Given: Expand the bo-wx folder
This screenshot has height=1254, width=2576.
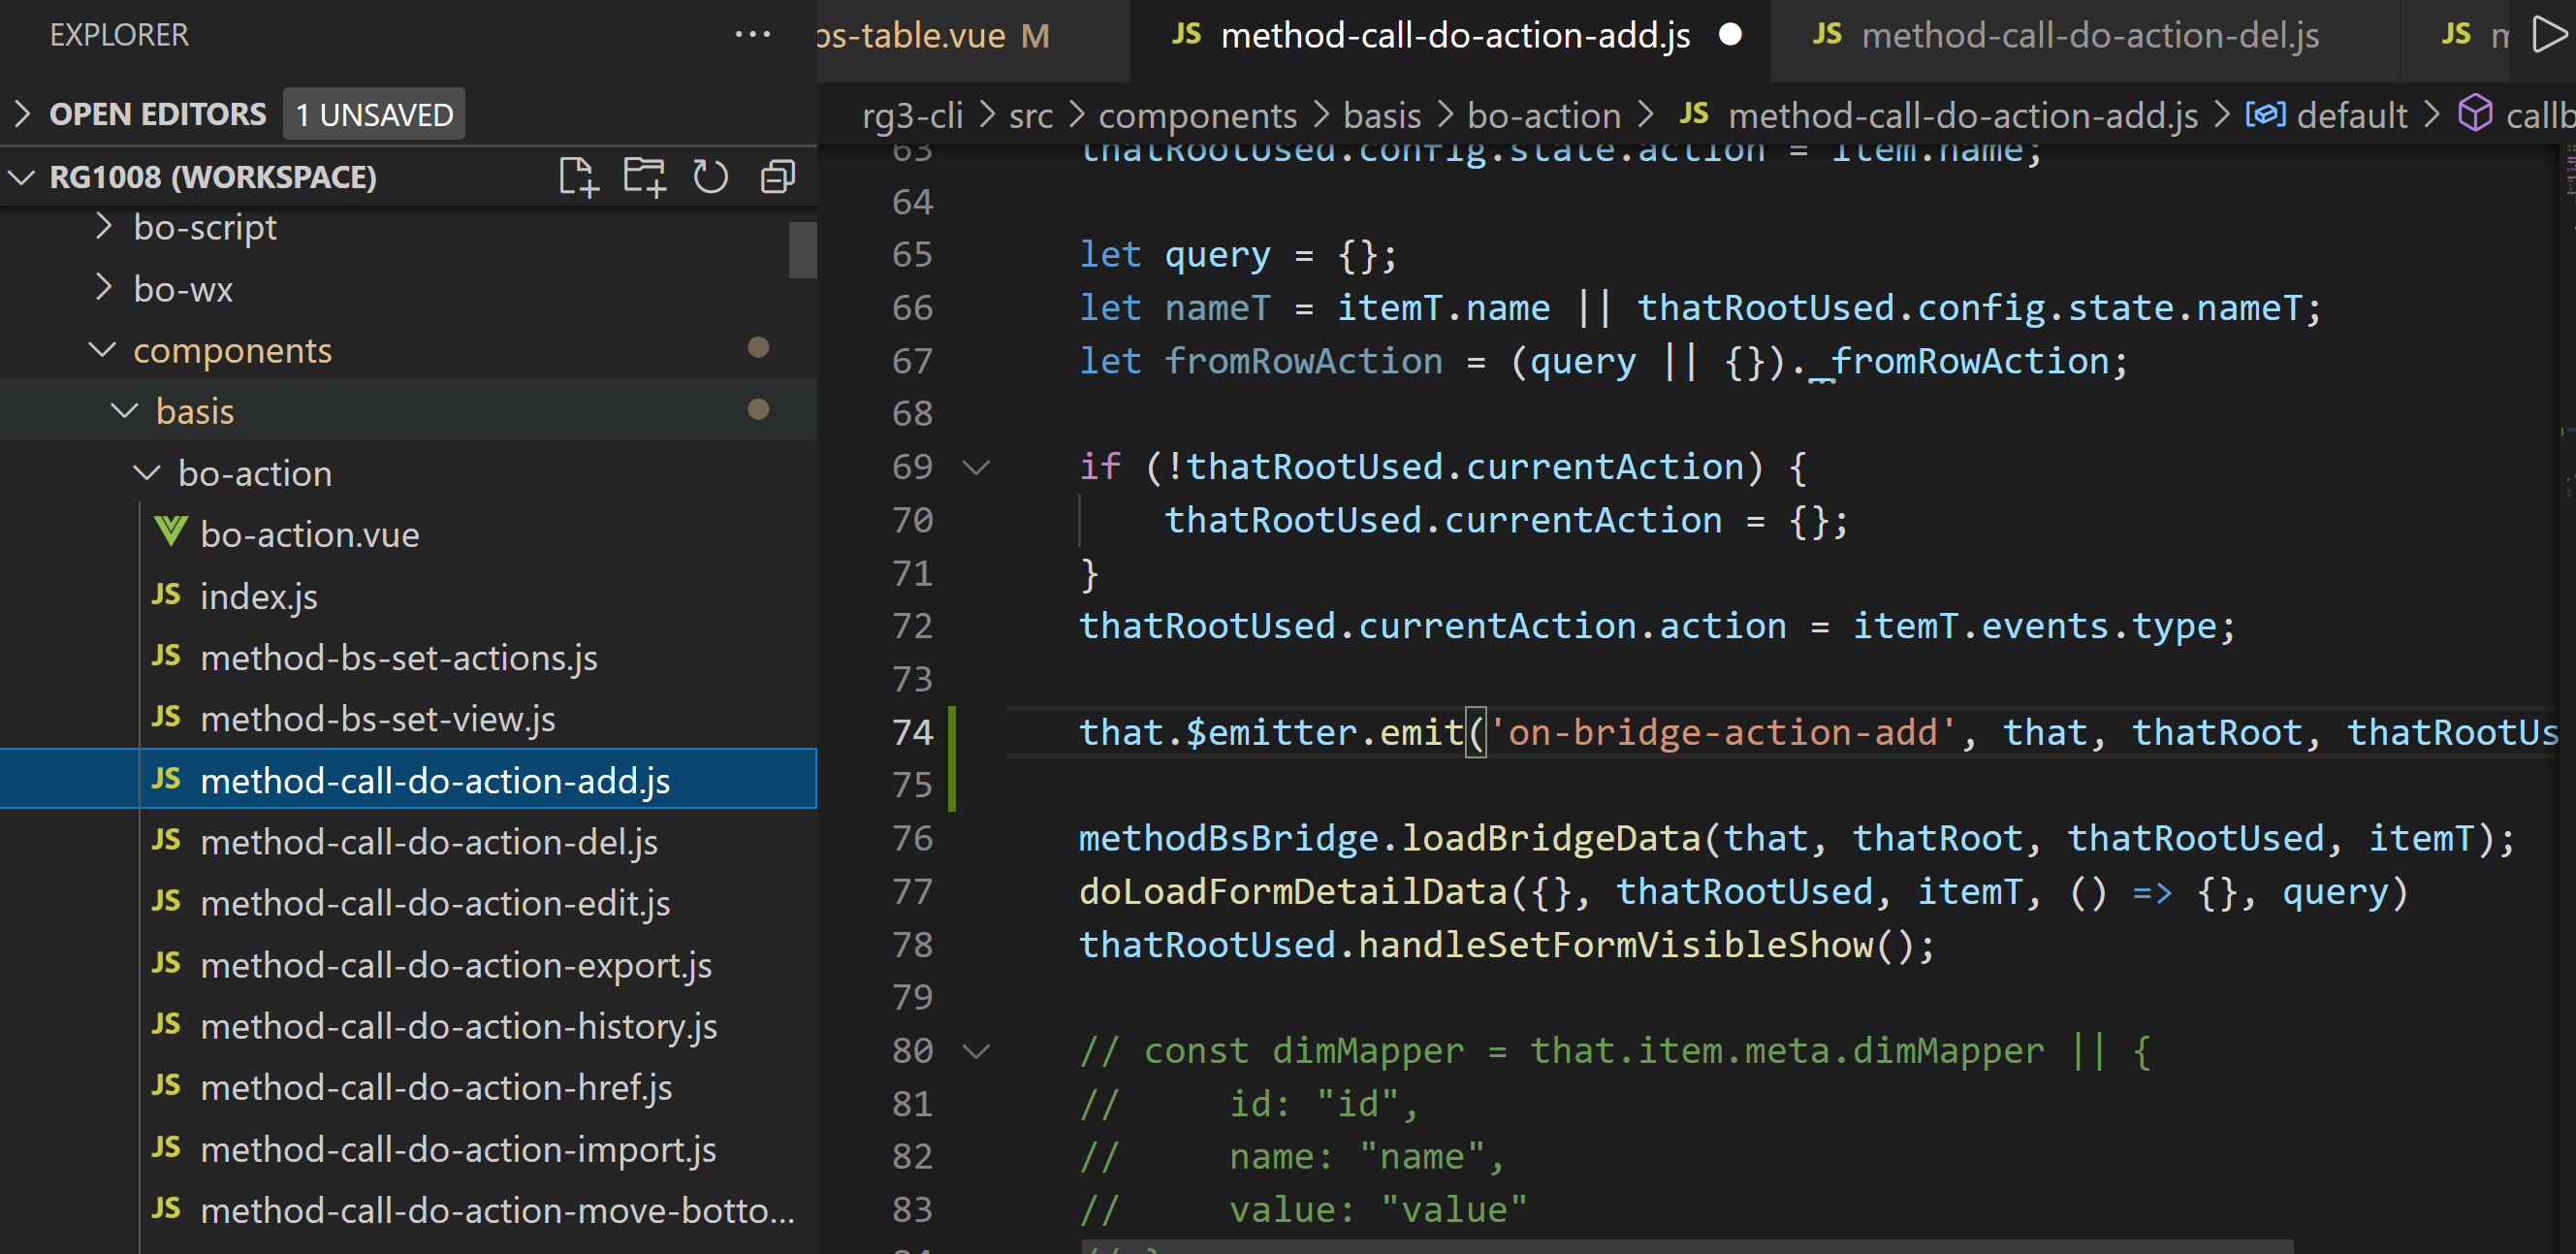Looking at the screenshot, I should [x=102, y=288].
